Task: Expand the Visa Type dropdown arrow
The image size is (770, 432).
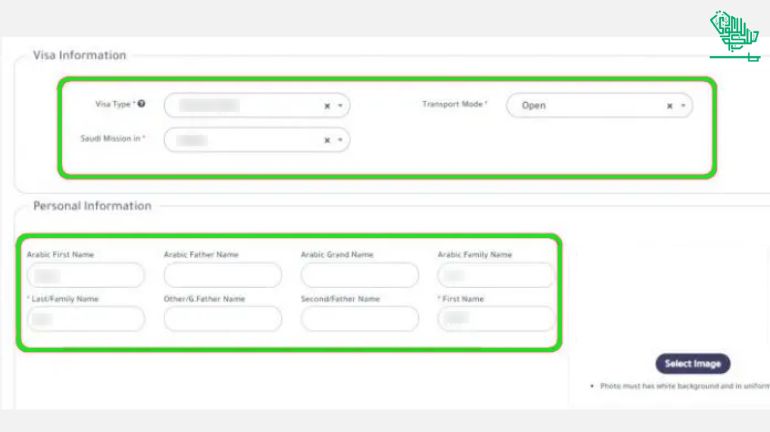Action: 340,106
